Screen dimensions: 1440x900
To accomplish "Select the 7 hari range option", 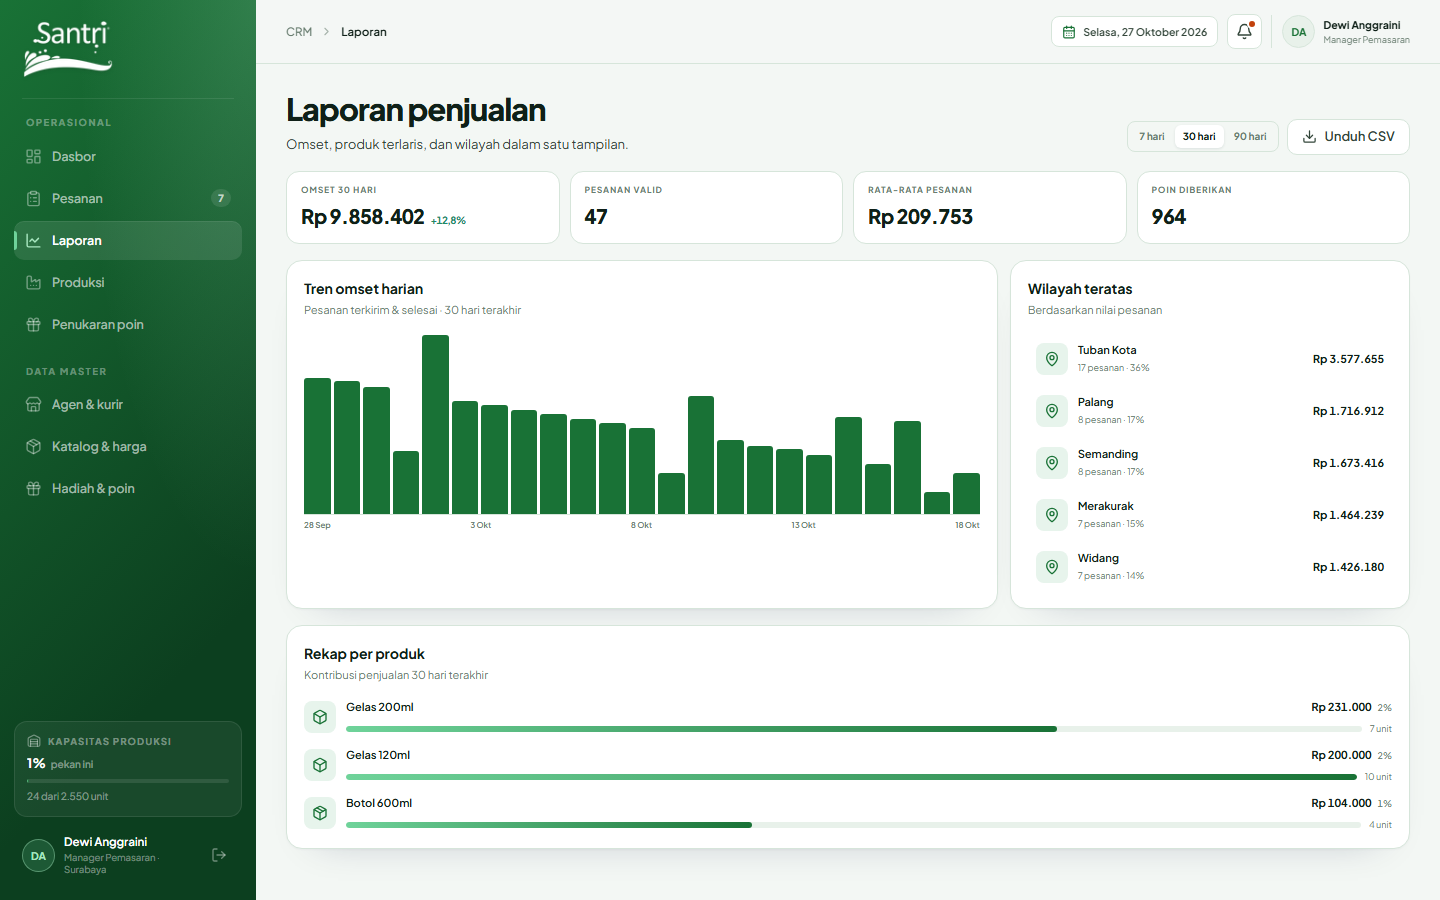I will 1152,137.
